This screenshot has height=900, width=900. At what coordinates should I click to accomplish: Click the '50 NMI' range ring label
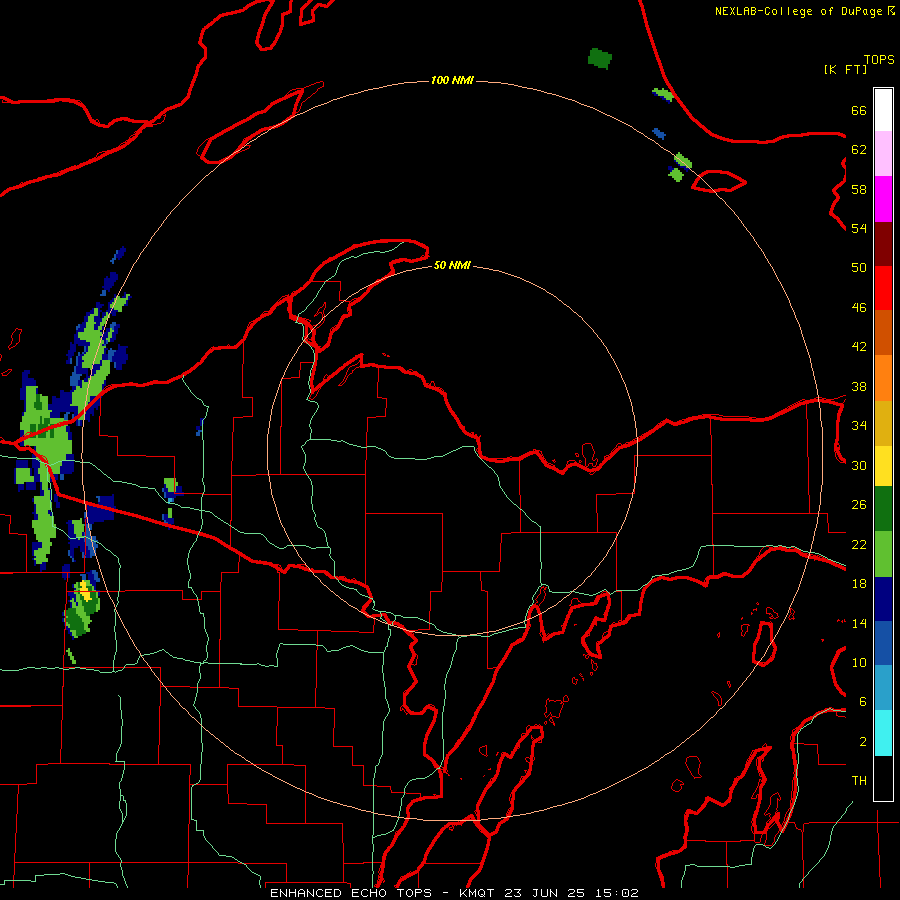[x=452, y=265]
